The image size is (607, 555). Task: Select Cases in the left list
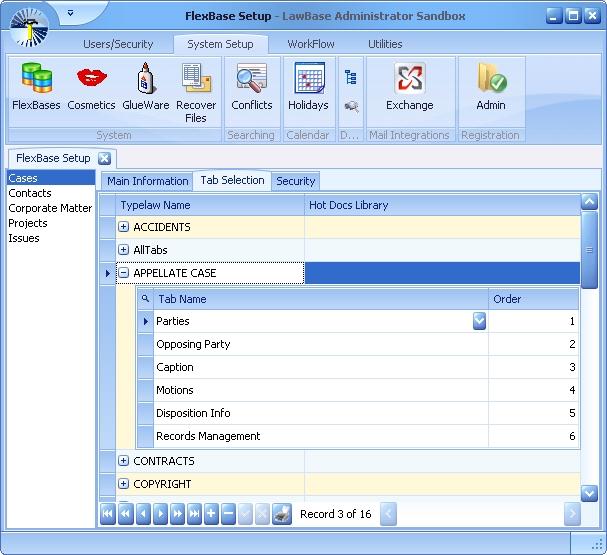(x=51, y=178)
